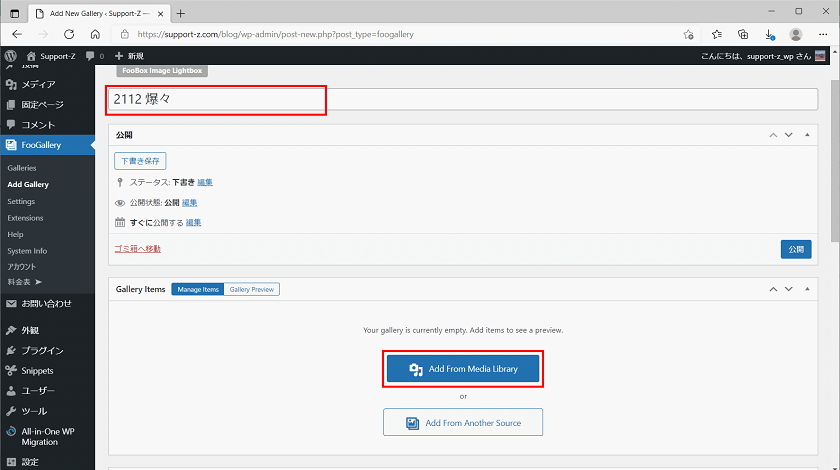
Task: Open the プラグイン plugins menu
Action: click(42, 350)
